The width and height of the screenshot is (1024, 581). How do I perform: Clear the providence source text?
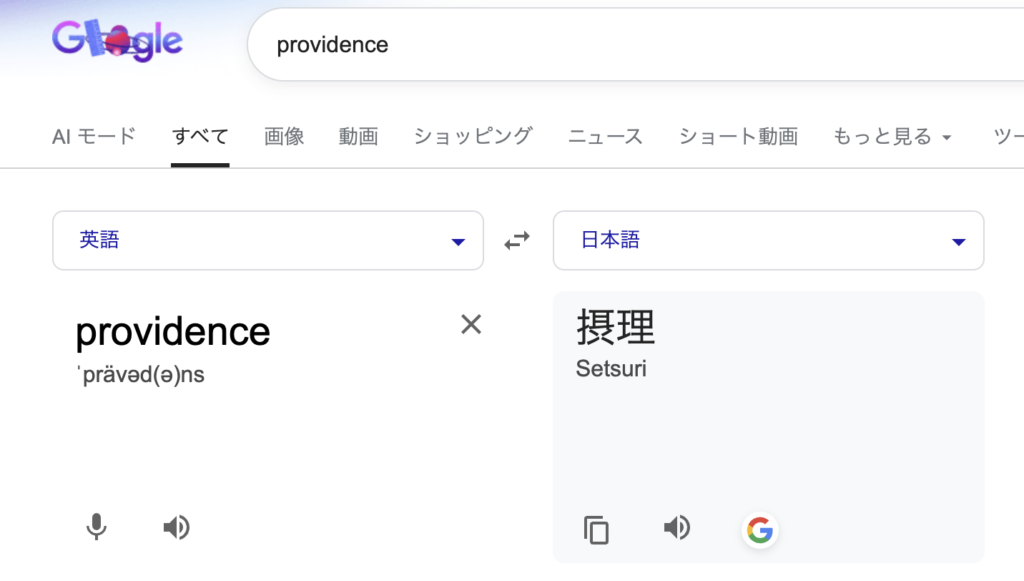coord(471,324)
